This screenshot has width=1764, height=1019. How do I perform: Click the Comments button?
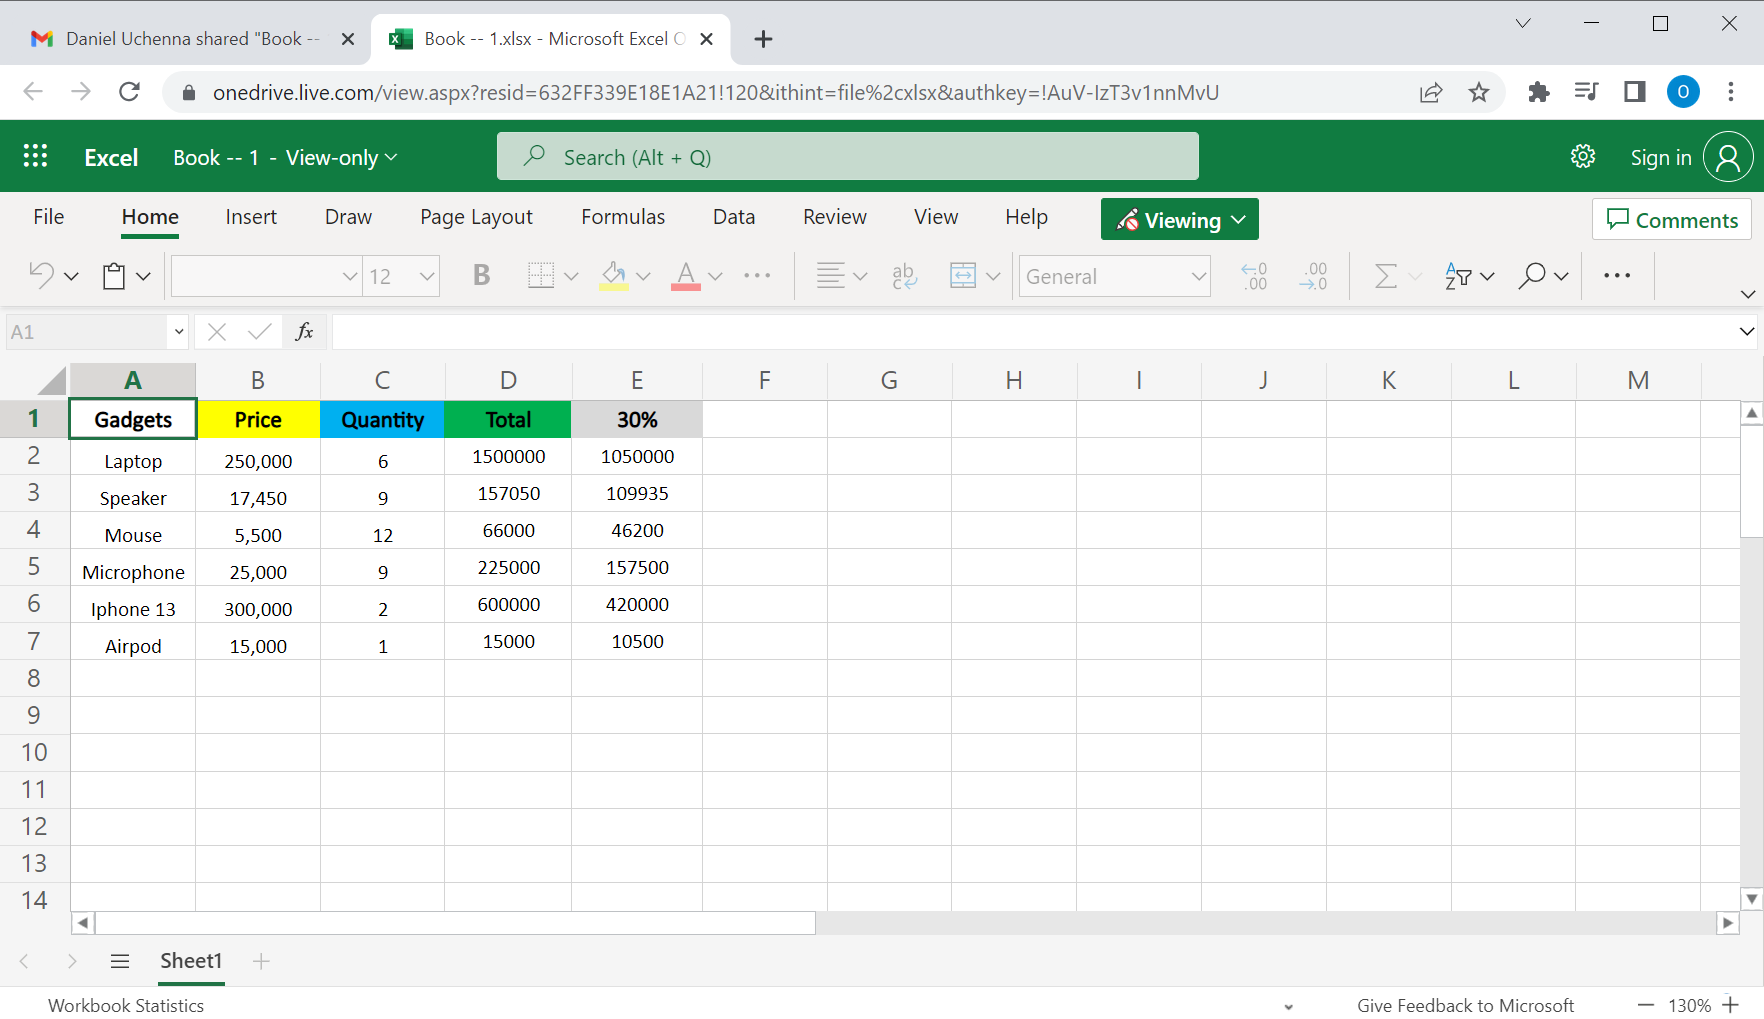click(1671, 219)
